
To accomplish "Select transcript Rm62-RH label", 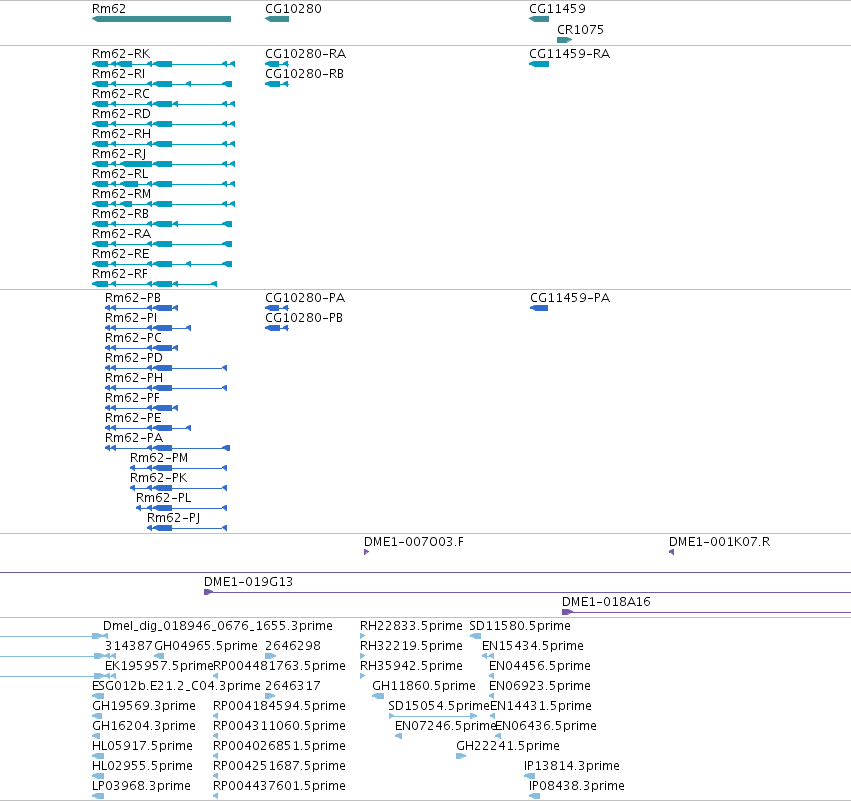I will click(x=122, y=134).
